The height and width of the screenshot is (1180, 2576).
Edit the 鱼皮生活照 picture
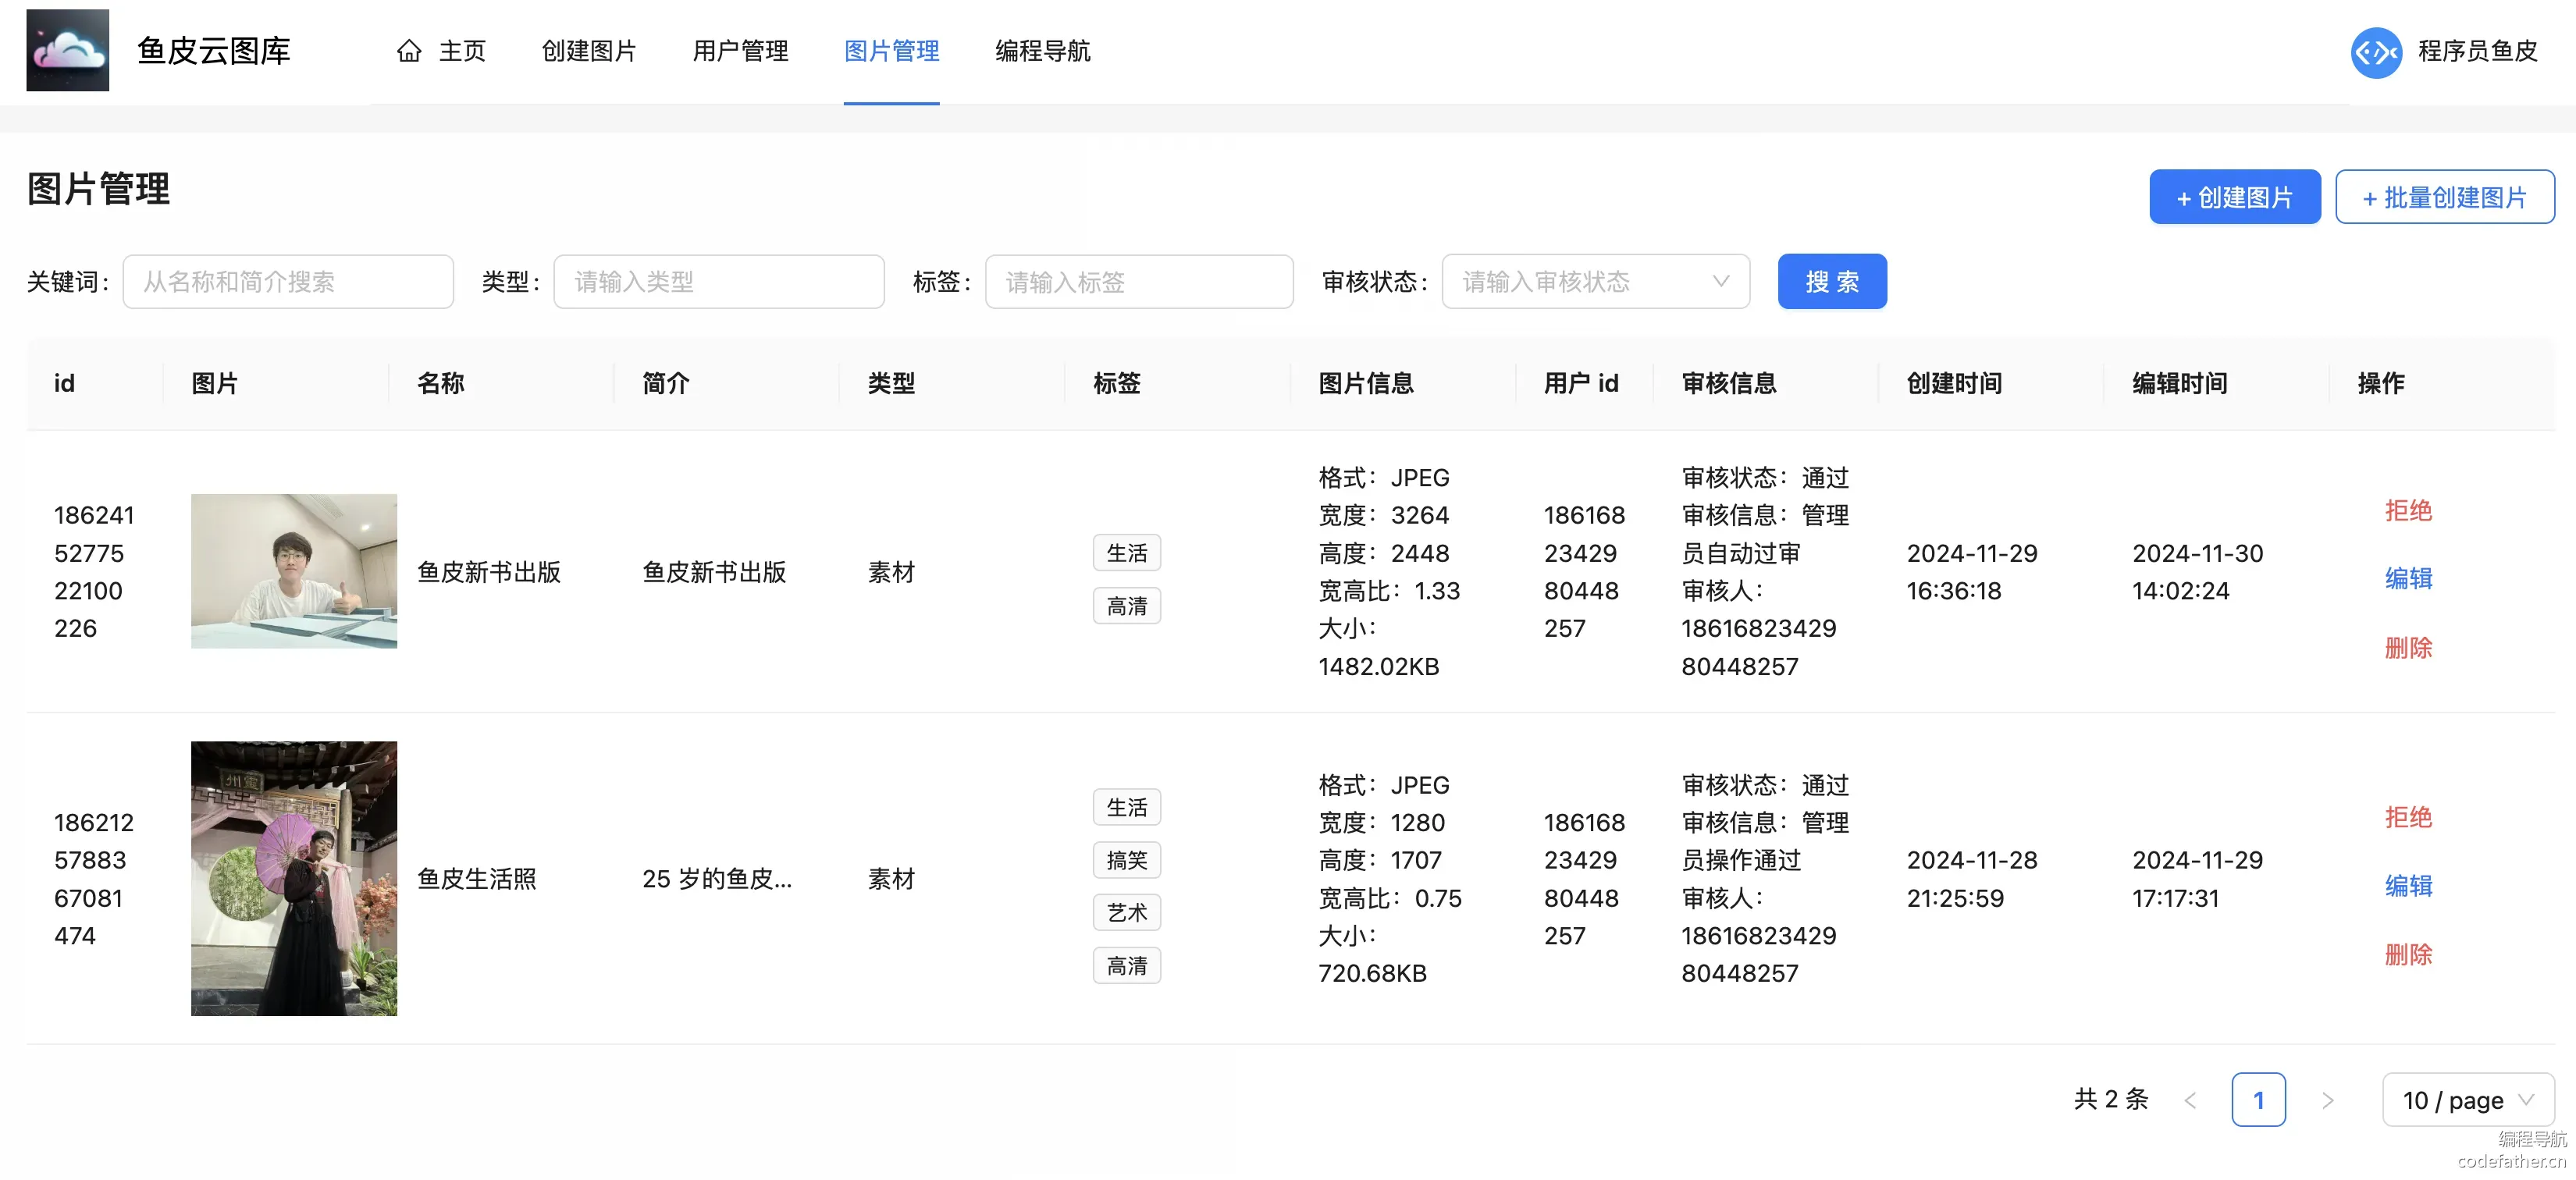pos(2408,885)
